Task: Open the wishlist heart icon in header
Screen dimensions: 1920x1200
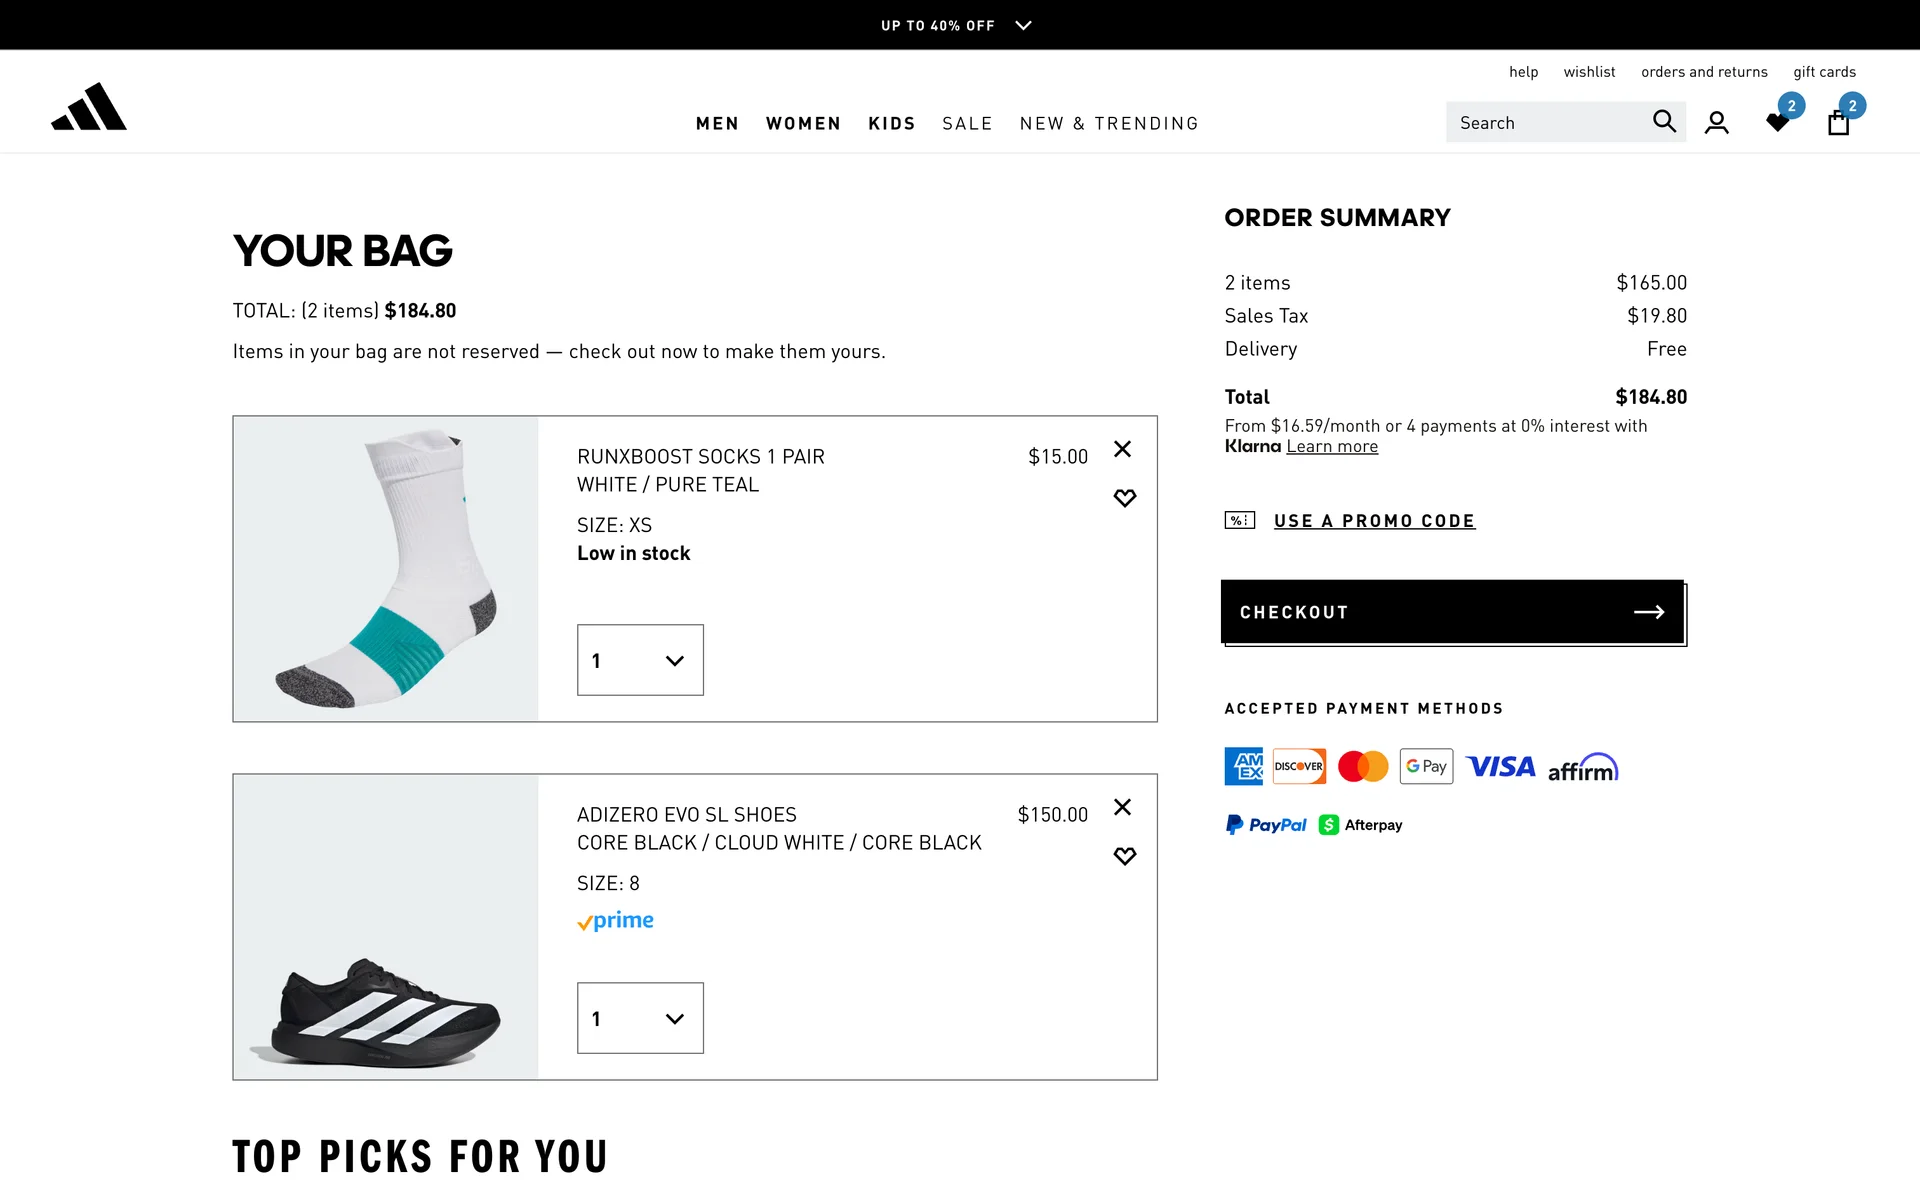Action: 1777,123
